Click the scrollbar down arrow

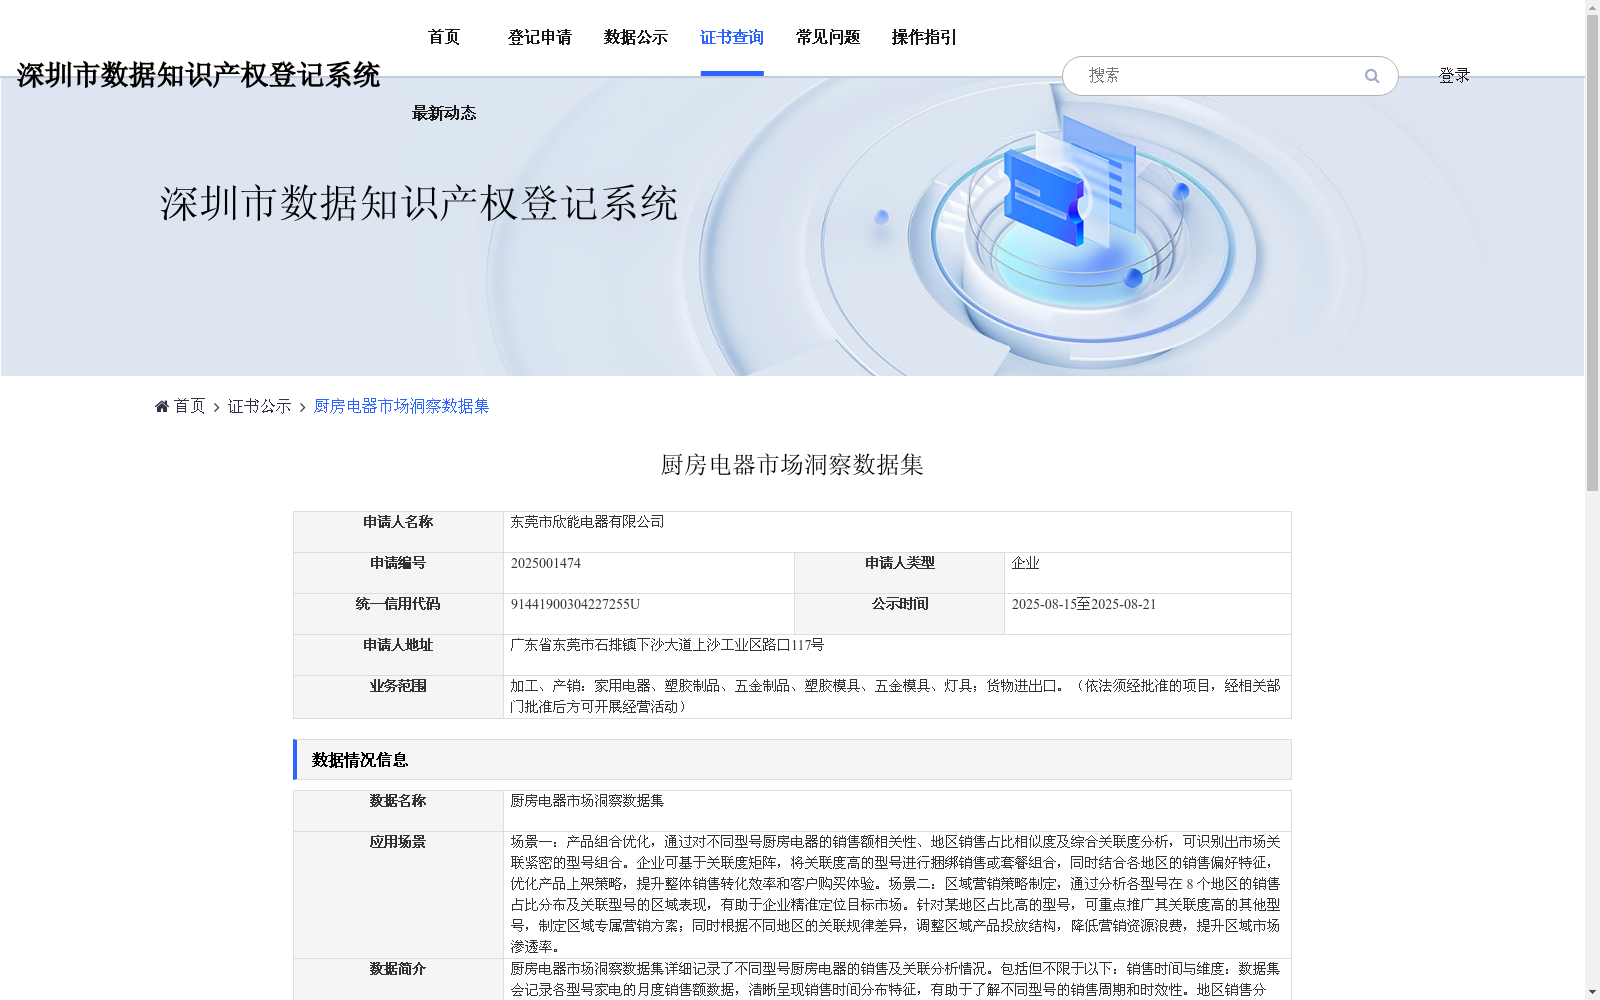tap(1592, 992)
